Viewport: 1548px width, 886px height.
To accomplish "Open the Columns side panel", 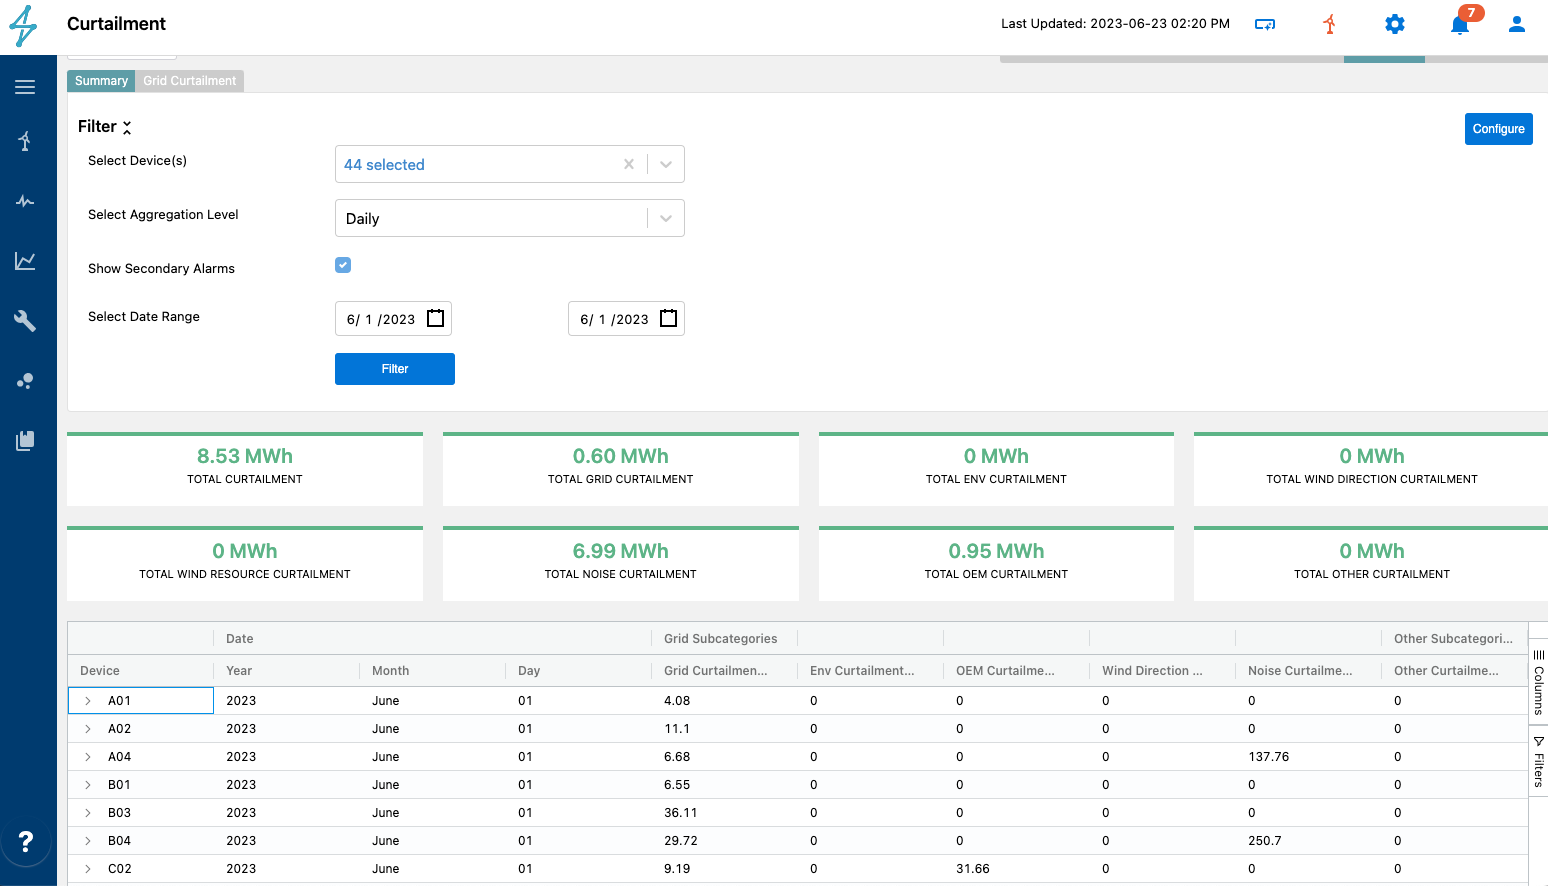I will pyautogui.click(x=1538, y=682).
